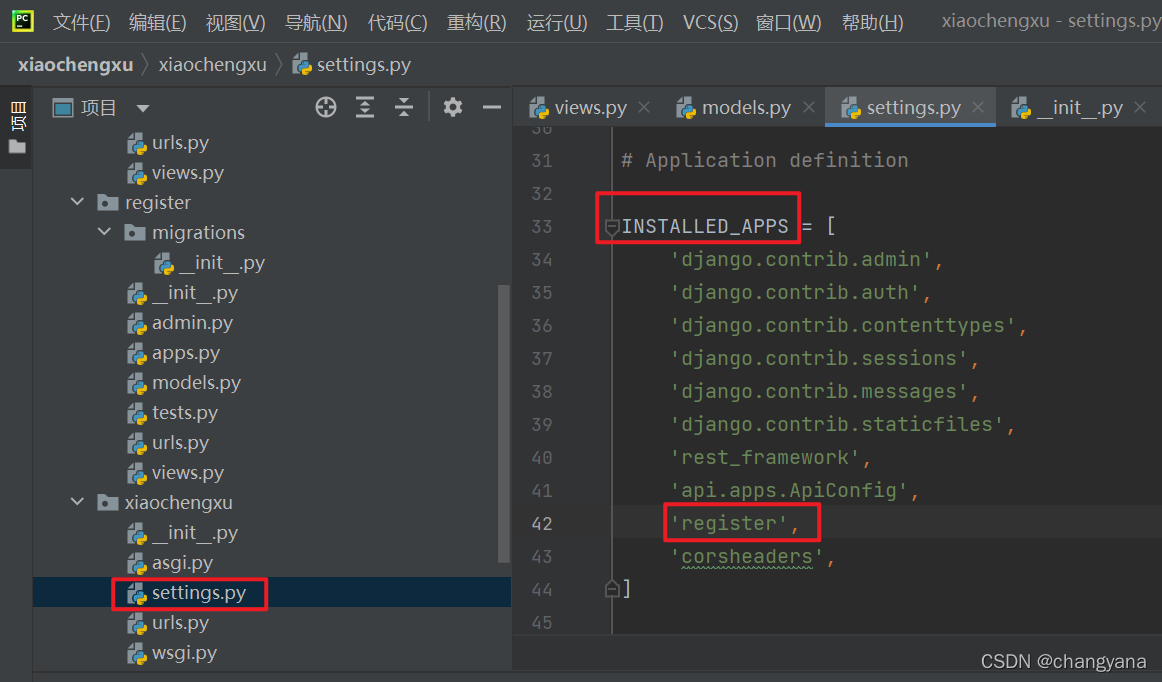Hide the project panel with minus icon
The width and height of the screenshot is (1162, 682).
[492, 107]
